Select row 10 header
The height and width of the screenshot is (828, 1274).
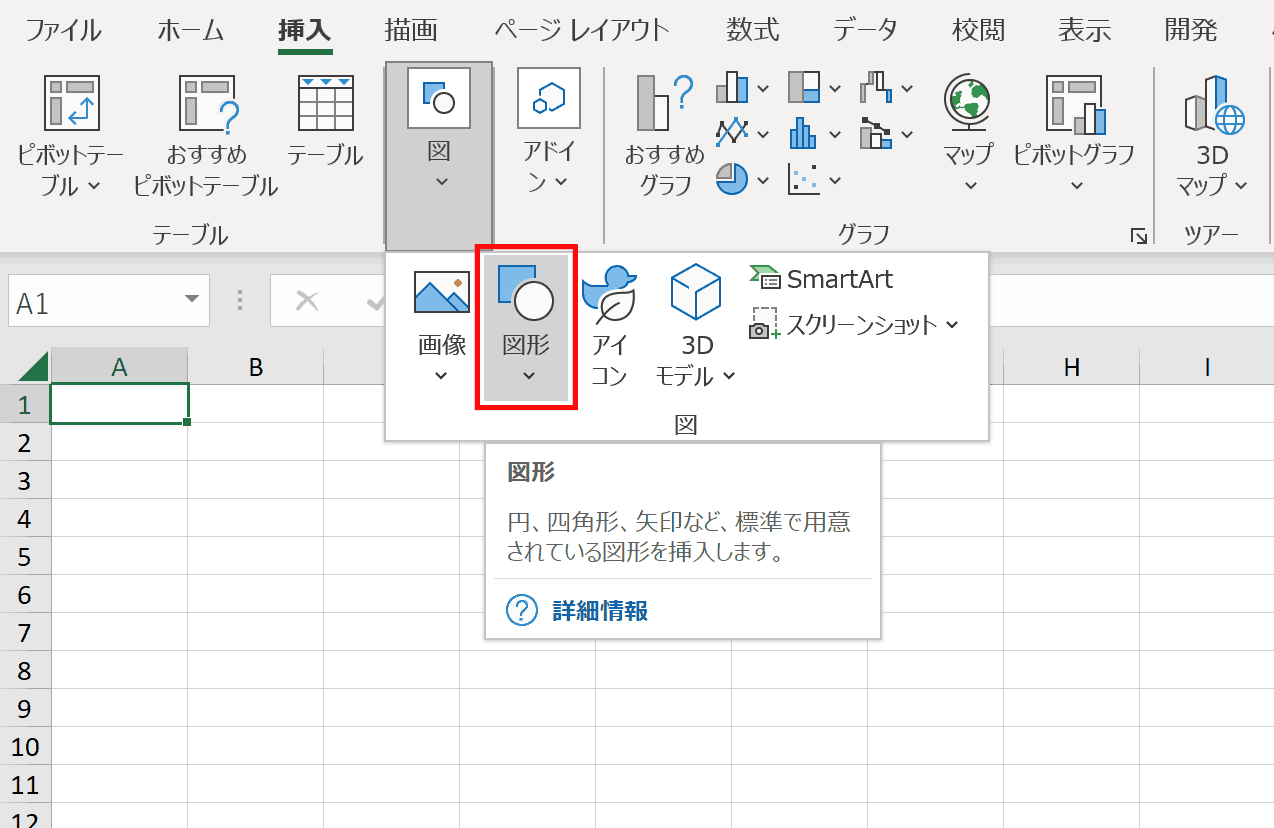[x=25, y=746]
